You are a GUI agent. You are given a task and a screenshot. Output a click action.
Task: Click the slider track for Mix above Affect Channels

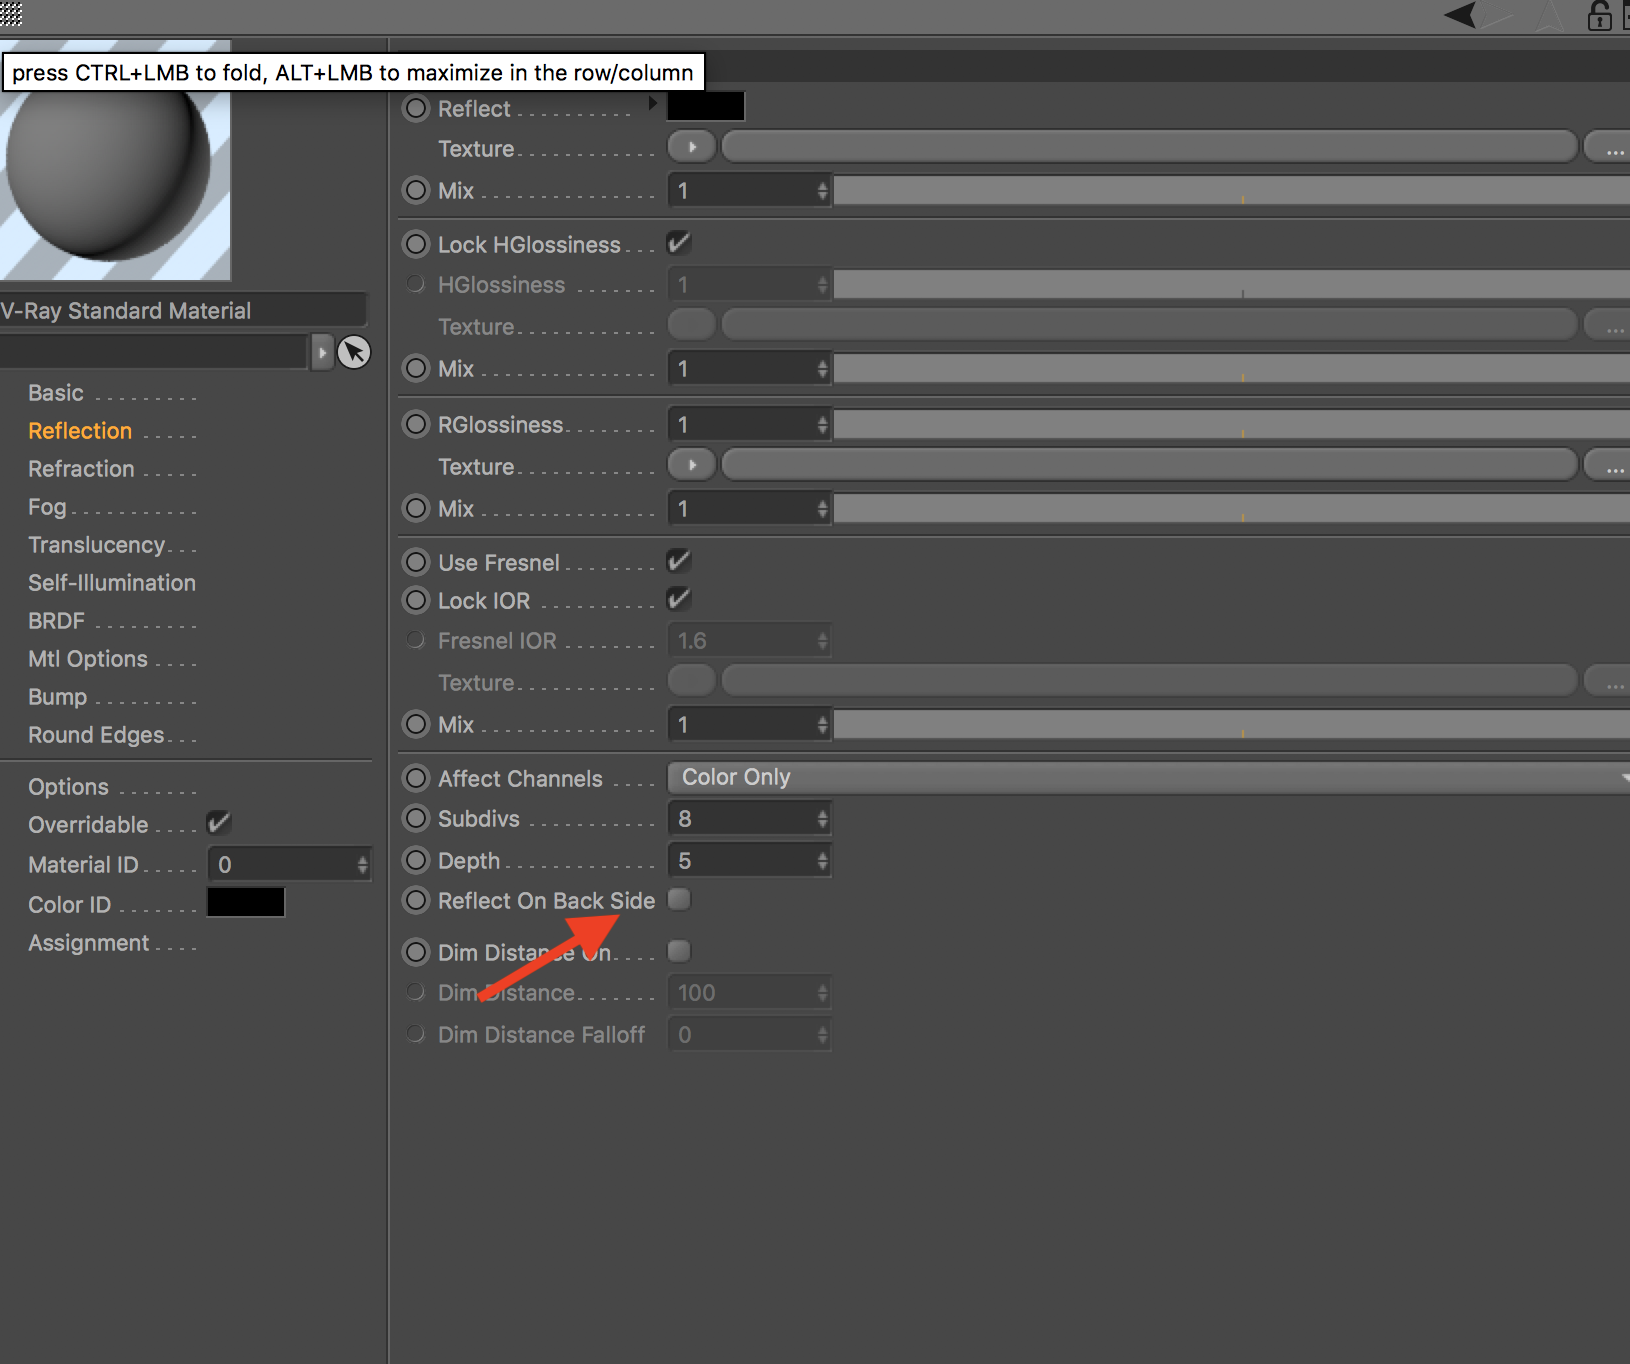1232,725
